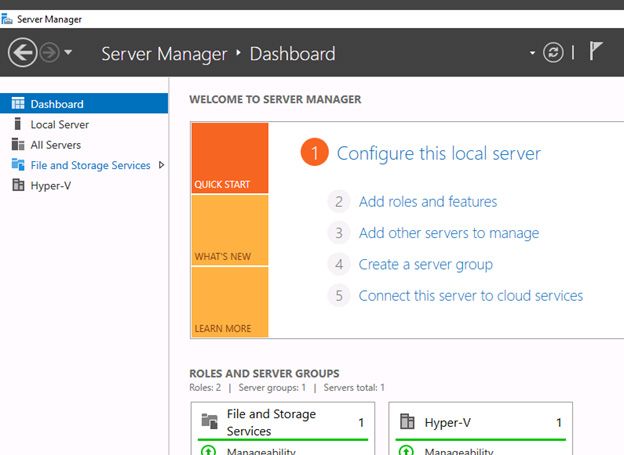624x455 pixels.
Task: Click Connect this server to cloud services
Action: 470,296
